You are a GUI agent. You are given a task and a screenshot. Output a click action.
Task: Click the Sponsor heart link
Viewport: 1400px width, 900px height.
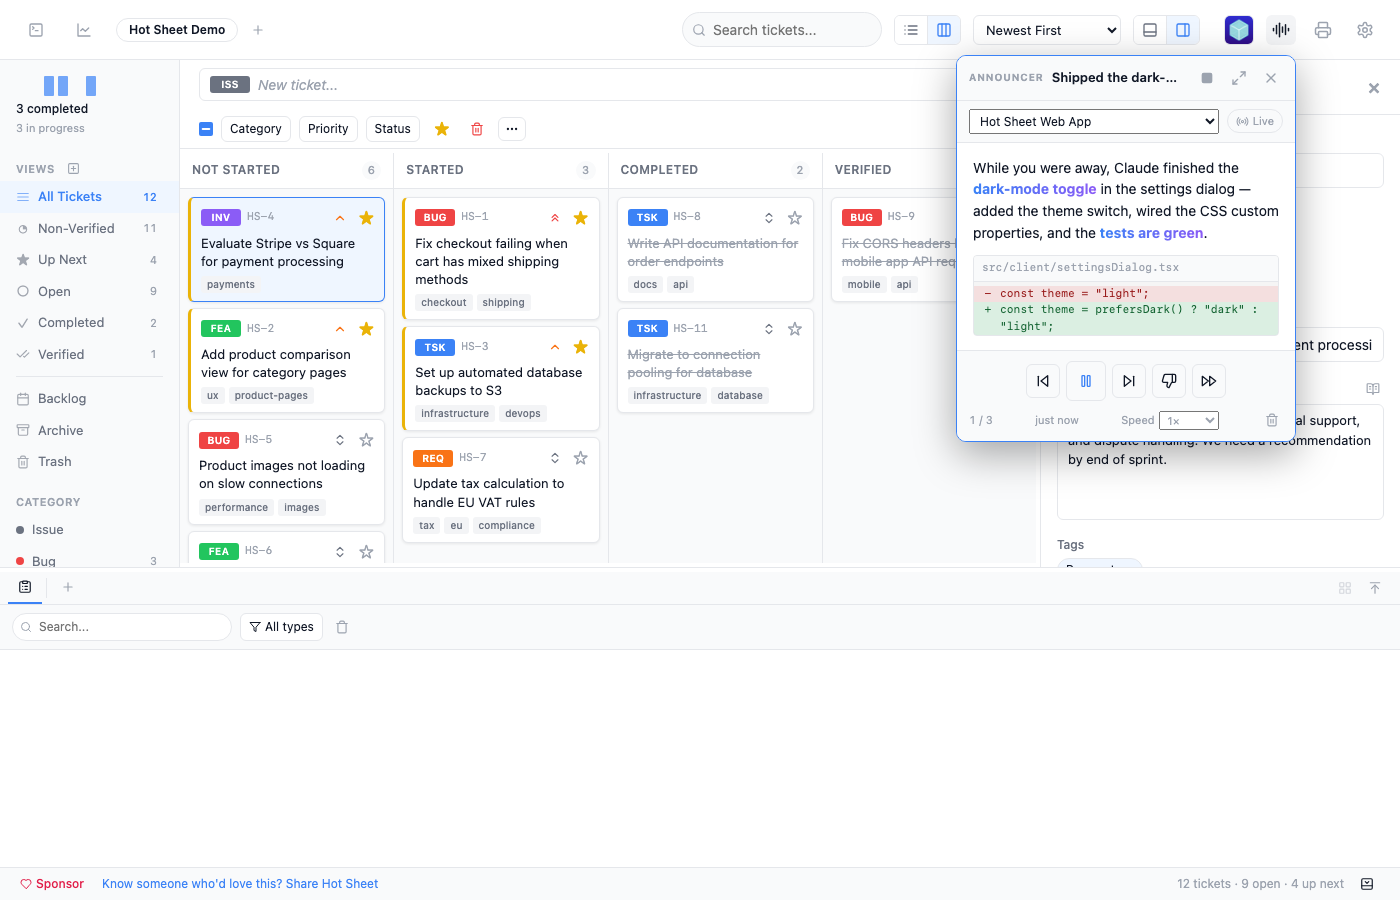coord(52,884)
